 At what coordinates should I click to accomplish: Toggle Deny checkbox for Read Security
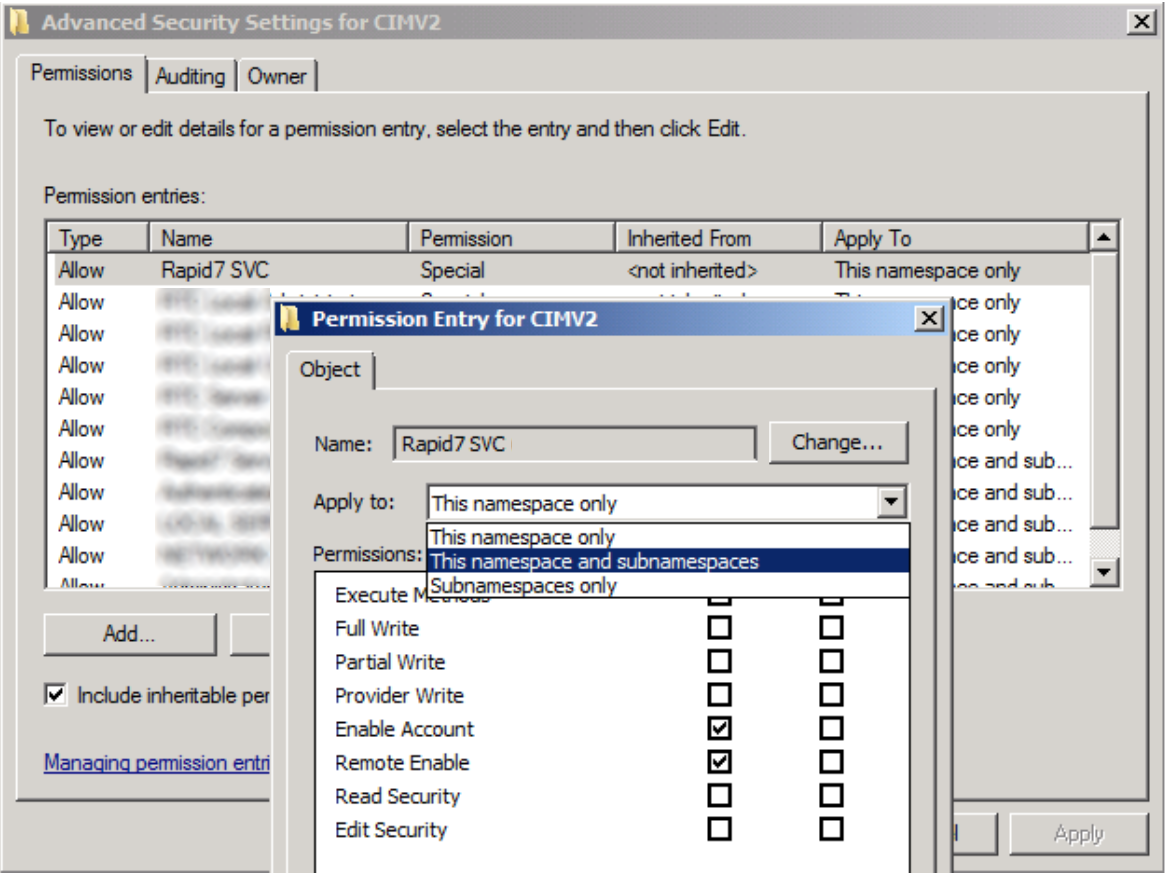[831, 795]
